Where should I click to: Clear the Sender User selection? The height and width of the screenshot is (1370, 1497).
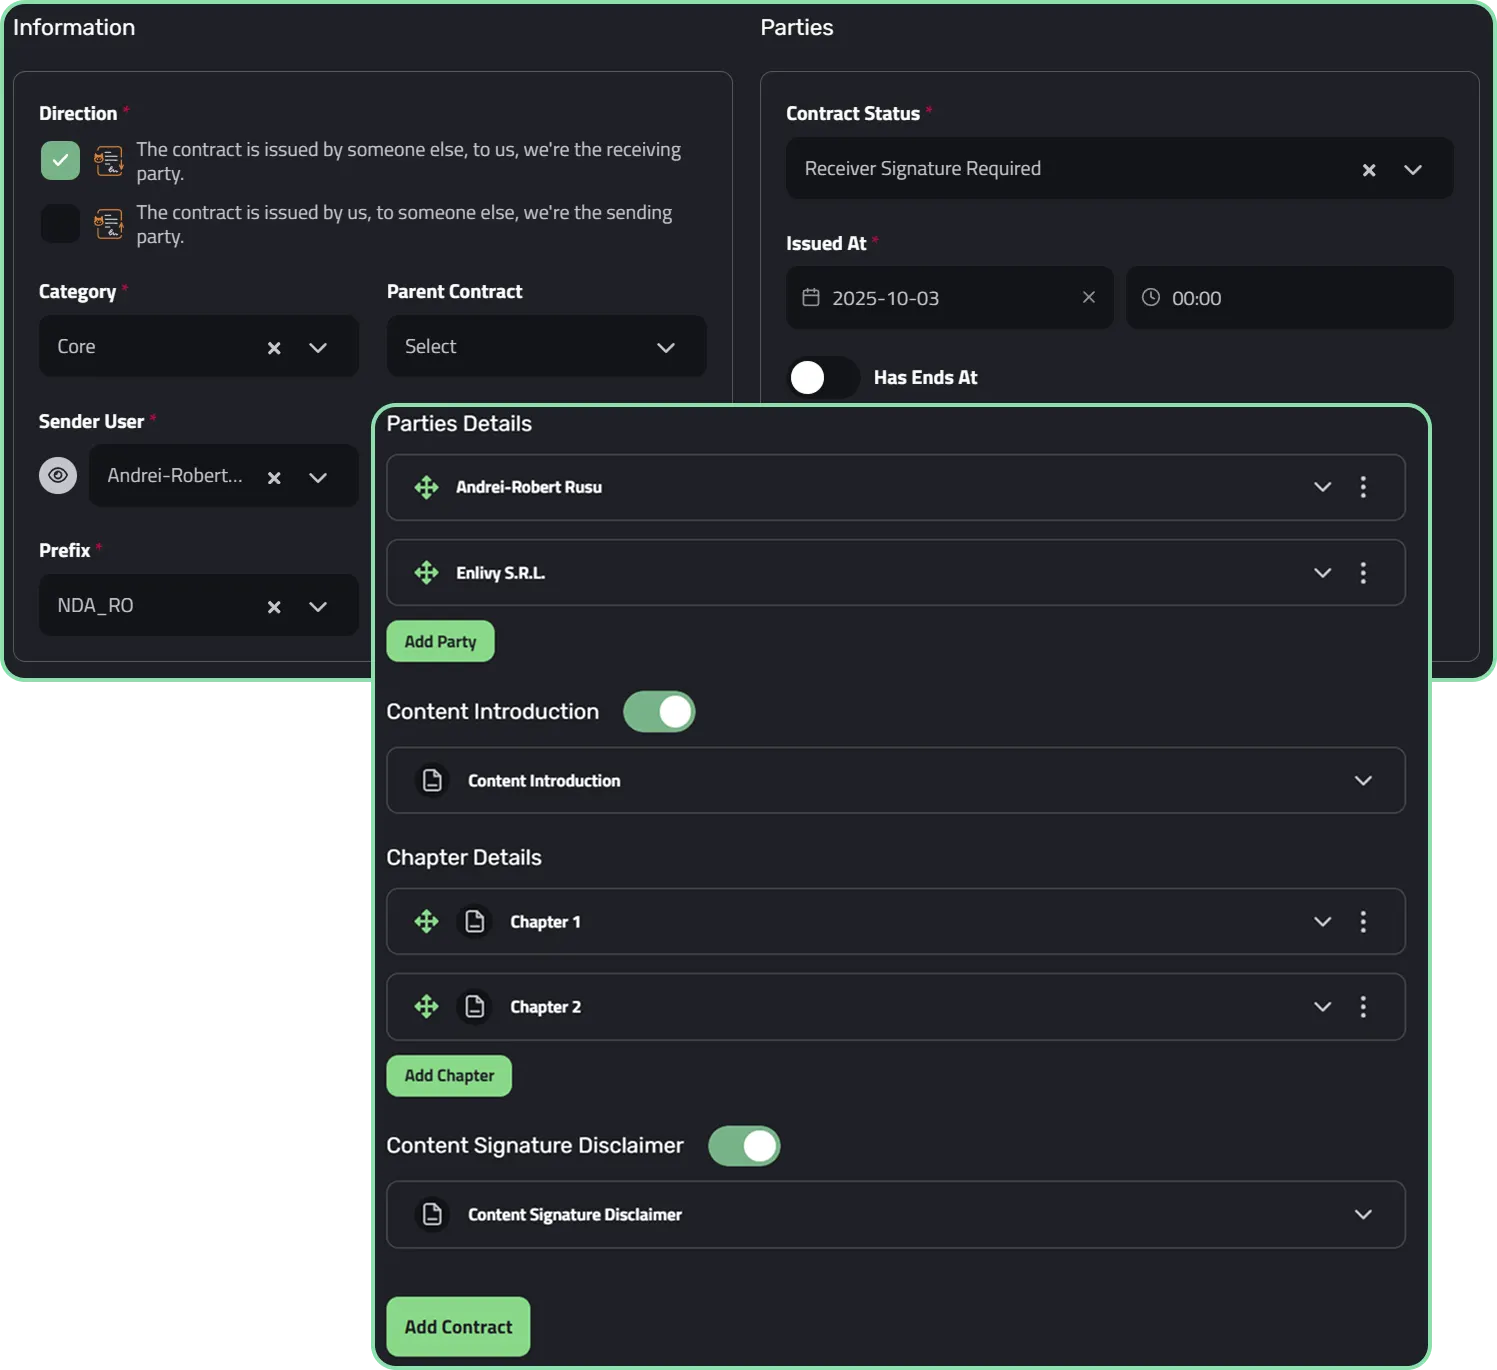point(274,478)
